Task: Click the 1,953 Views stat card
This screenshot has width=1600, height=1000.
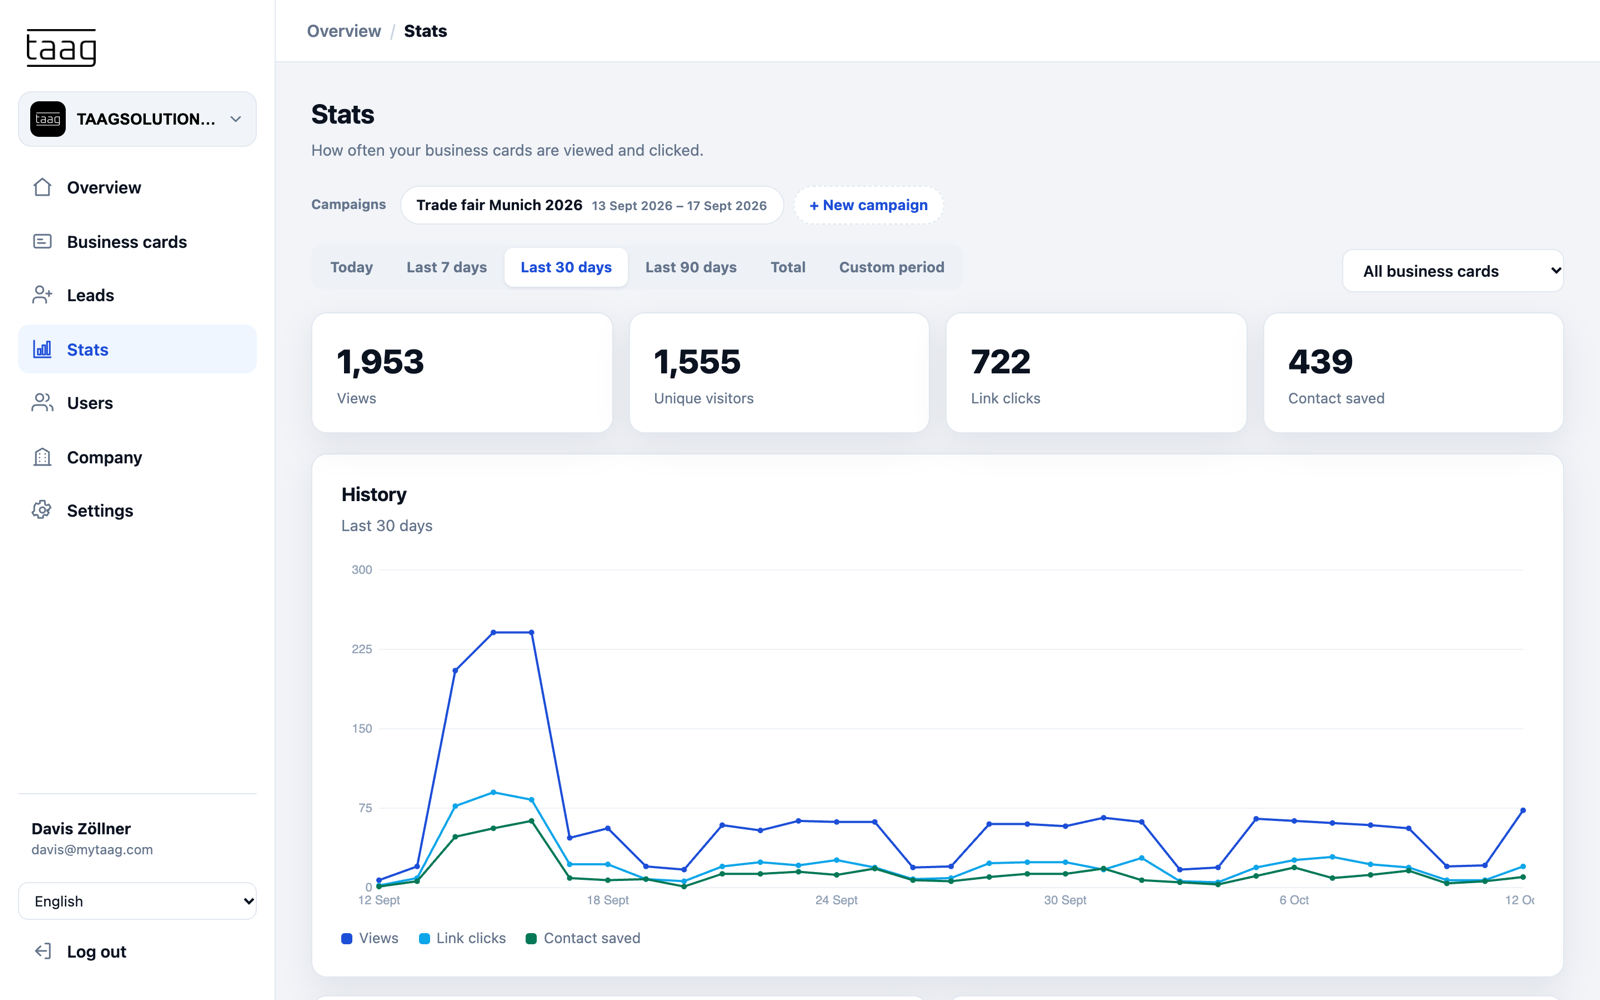Action: tap(462, 373)
